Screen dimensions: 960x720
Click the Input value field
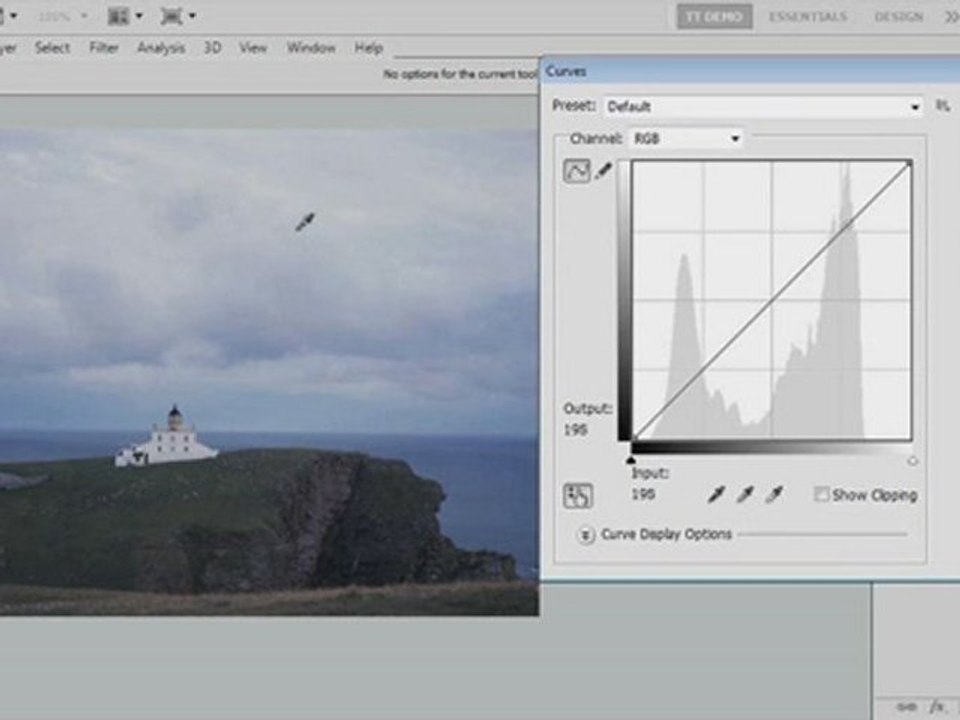pyautogui.click(x=643, y=494)
